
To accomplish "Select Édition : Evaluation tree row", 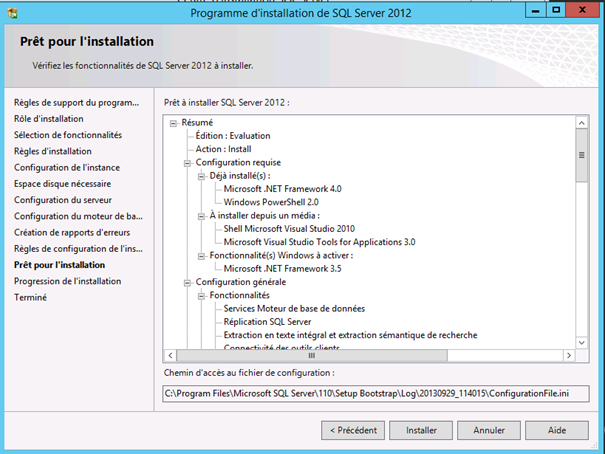I will [x=233, y=136].
